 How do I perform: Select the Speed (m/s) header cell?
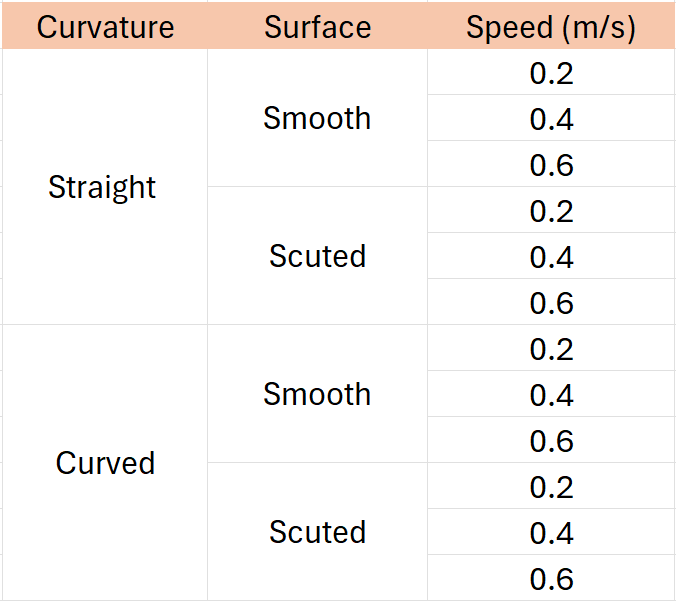(x=551, y=27)
